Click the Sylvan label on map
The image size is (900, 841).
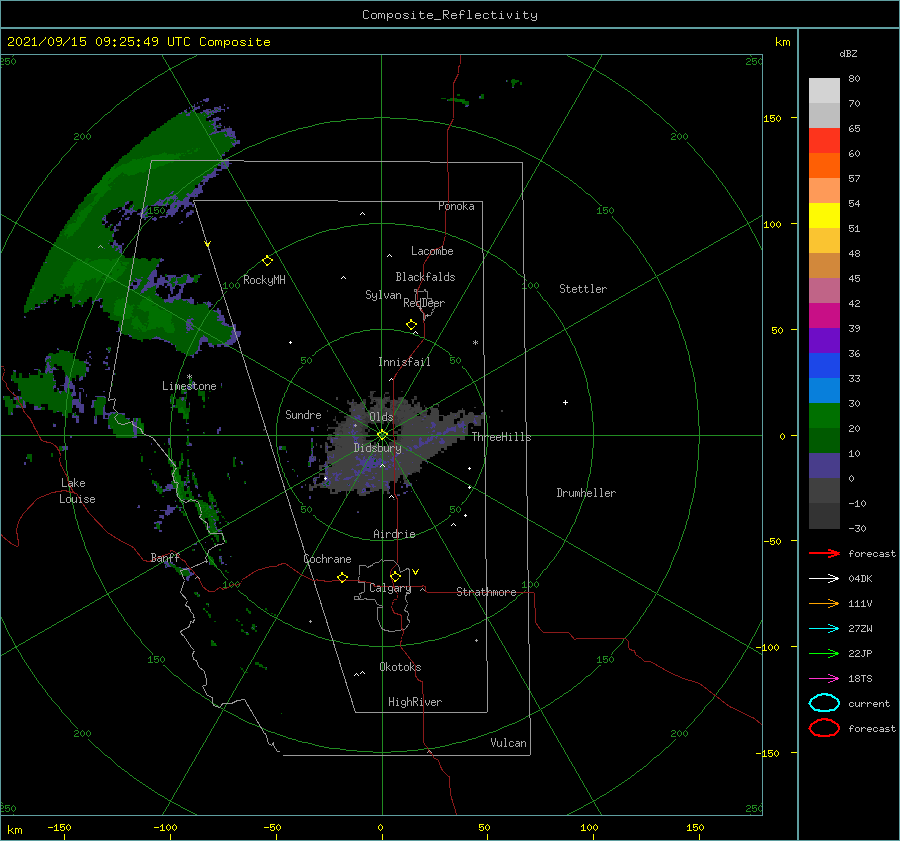pos(383,295)
